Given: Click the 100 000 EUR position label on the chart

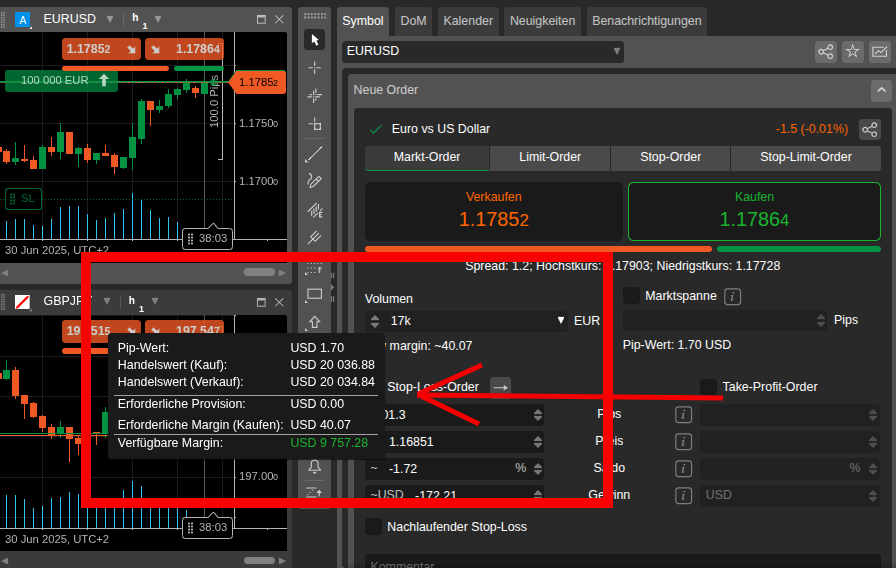Looking at the screenshot, I should [61, 81].
